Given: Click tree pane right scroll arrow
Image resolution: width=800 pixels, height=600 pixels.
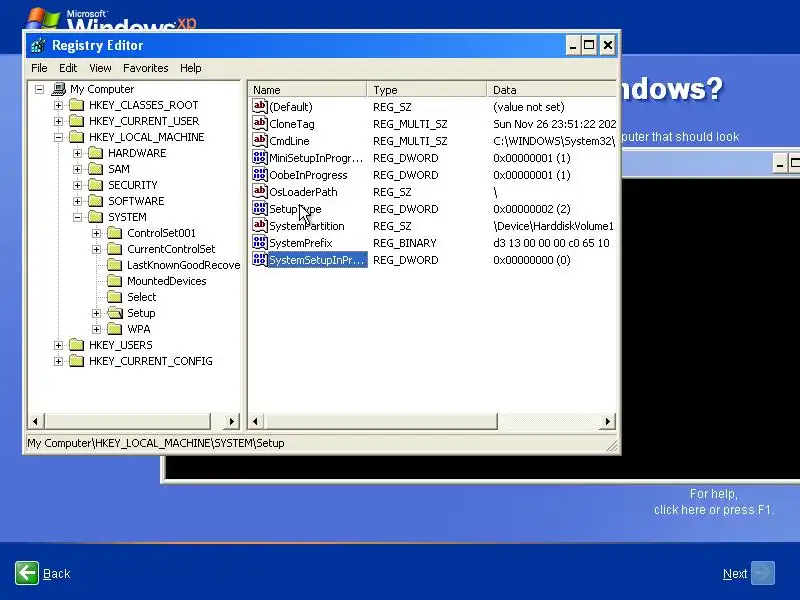Looking at the screenshot, I should [232, 421].
